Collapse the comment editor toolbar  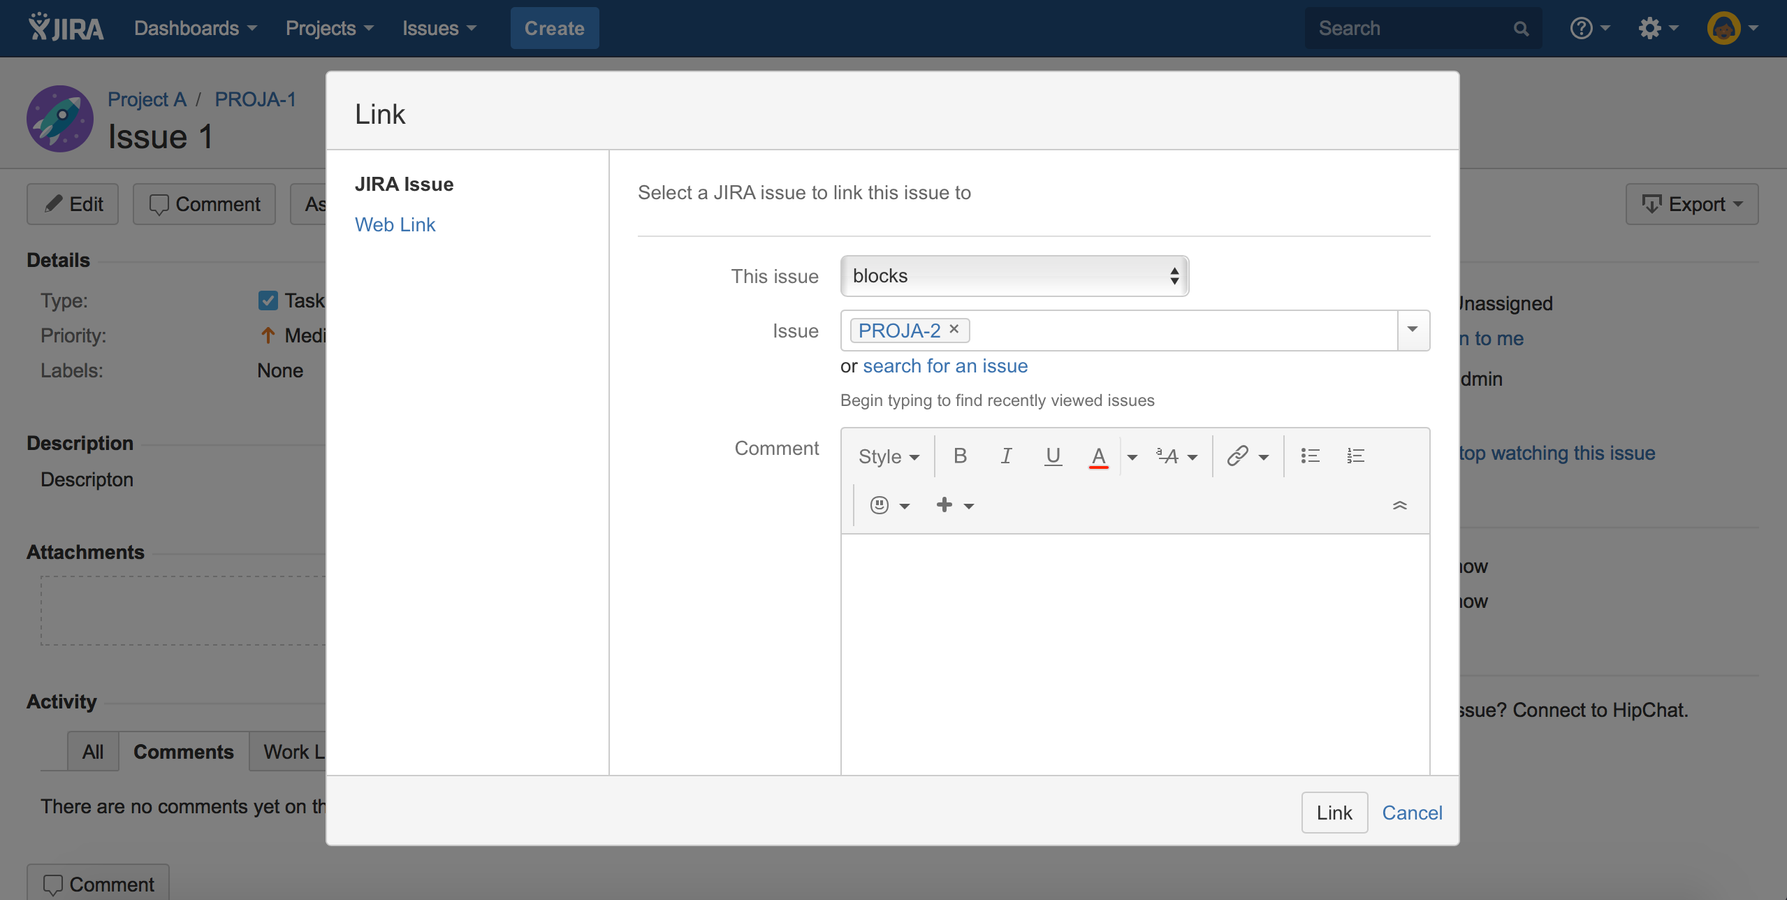click(x=1399, y=505)
